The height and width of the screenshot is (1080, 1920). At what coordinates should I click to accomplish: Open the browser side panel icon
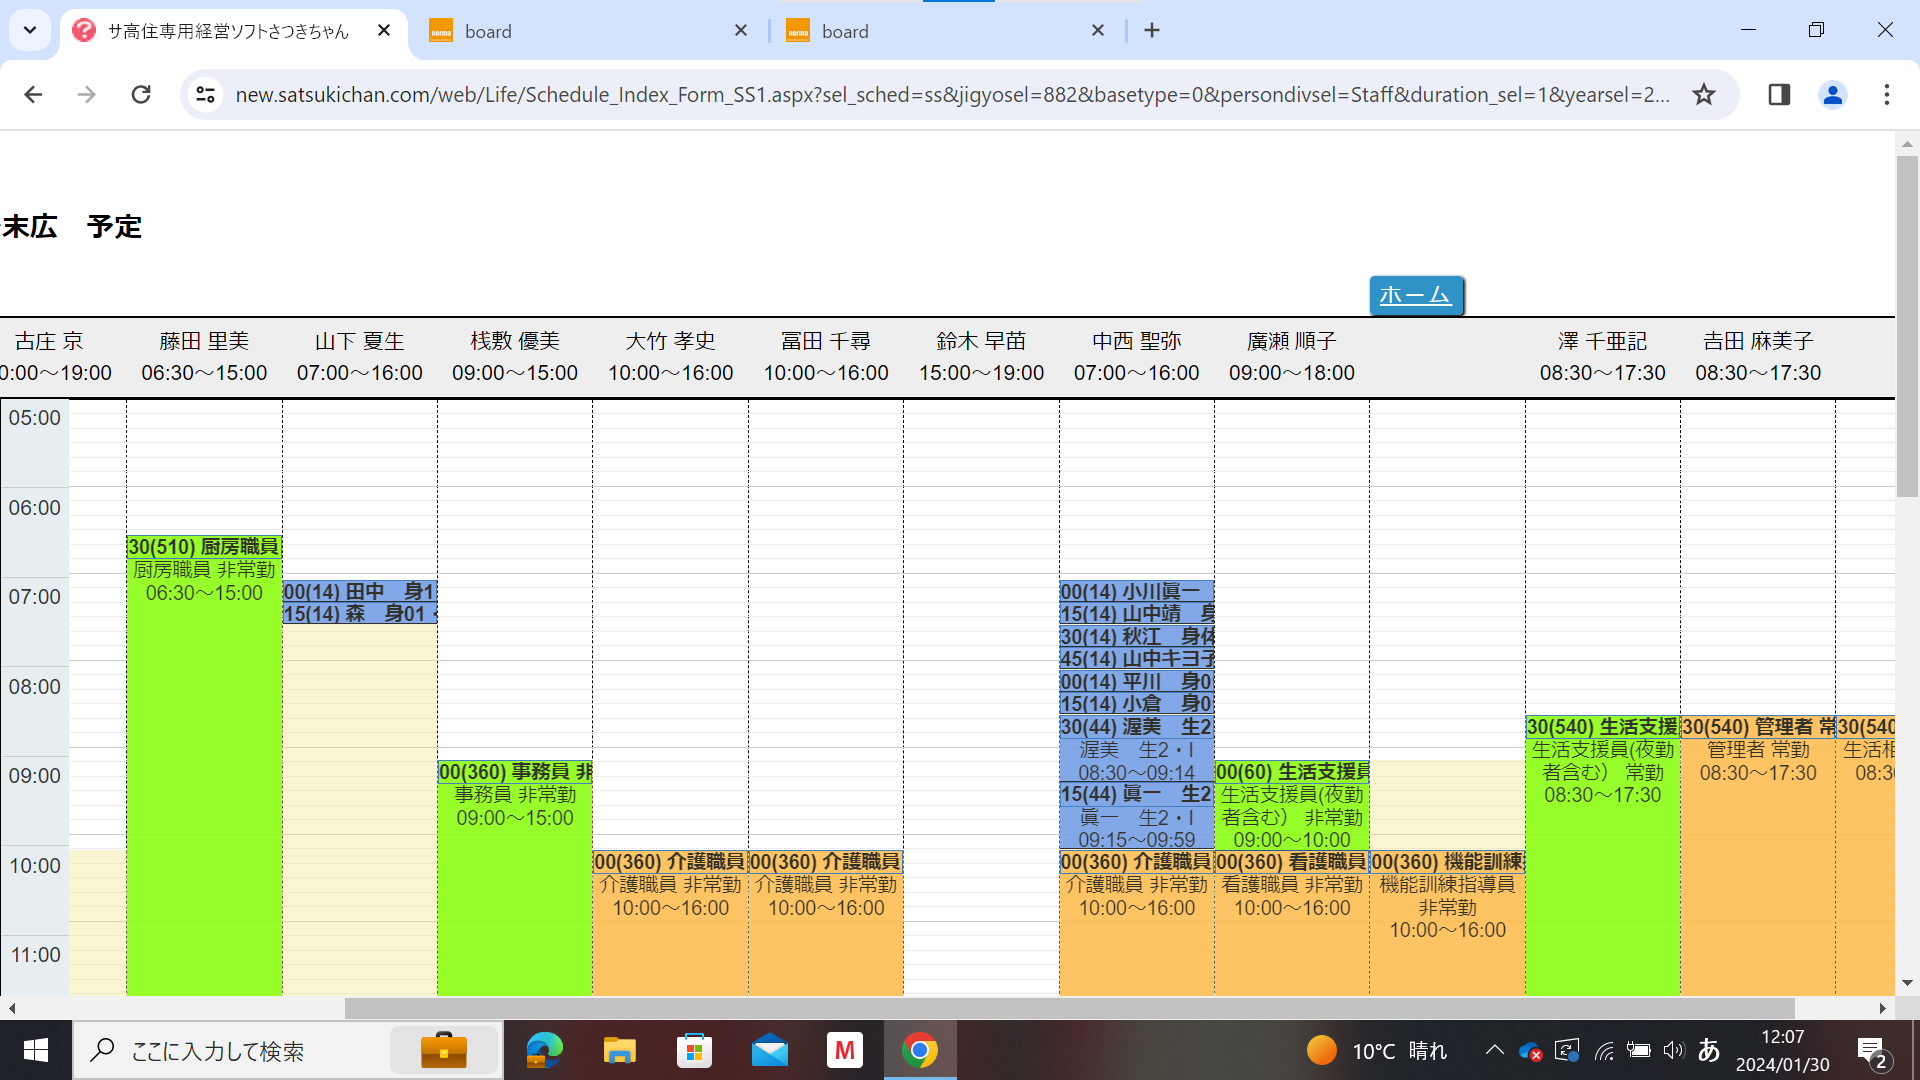tap(1779, 94)
